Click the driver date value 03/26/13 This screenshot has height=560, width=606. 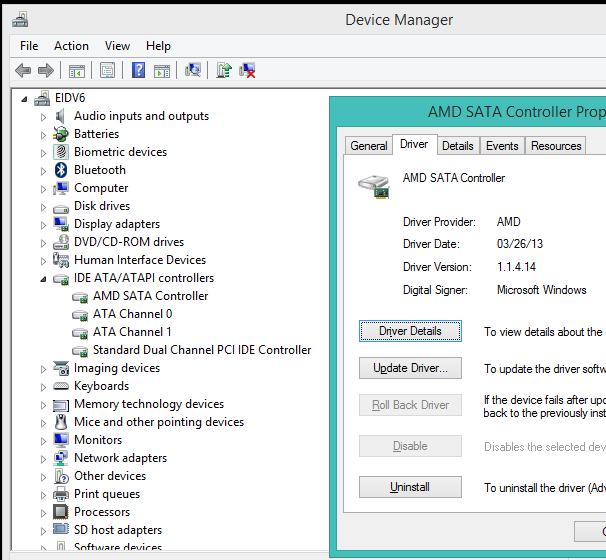click(x=520, y=244)
